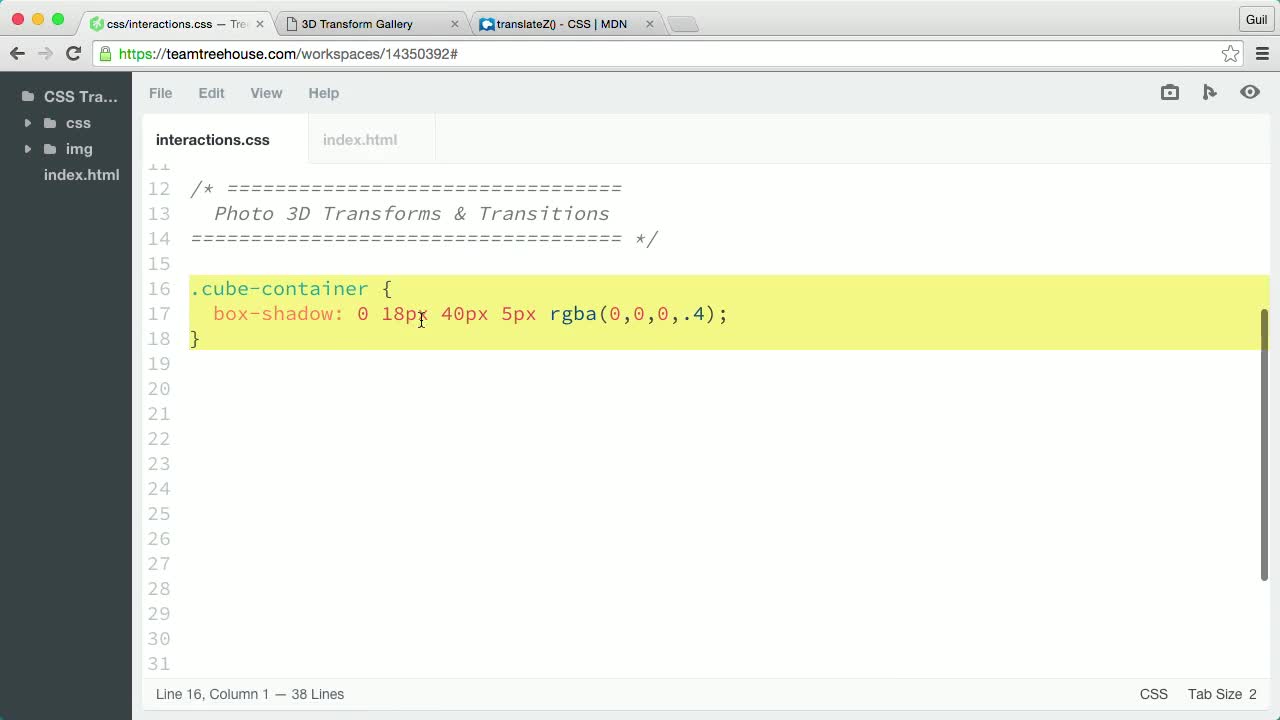This screenshot has height=720, width=1280.
Task: Reload the page with the refresh icon
Action: pyautogui.click(x=73, y=54)
